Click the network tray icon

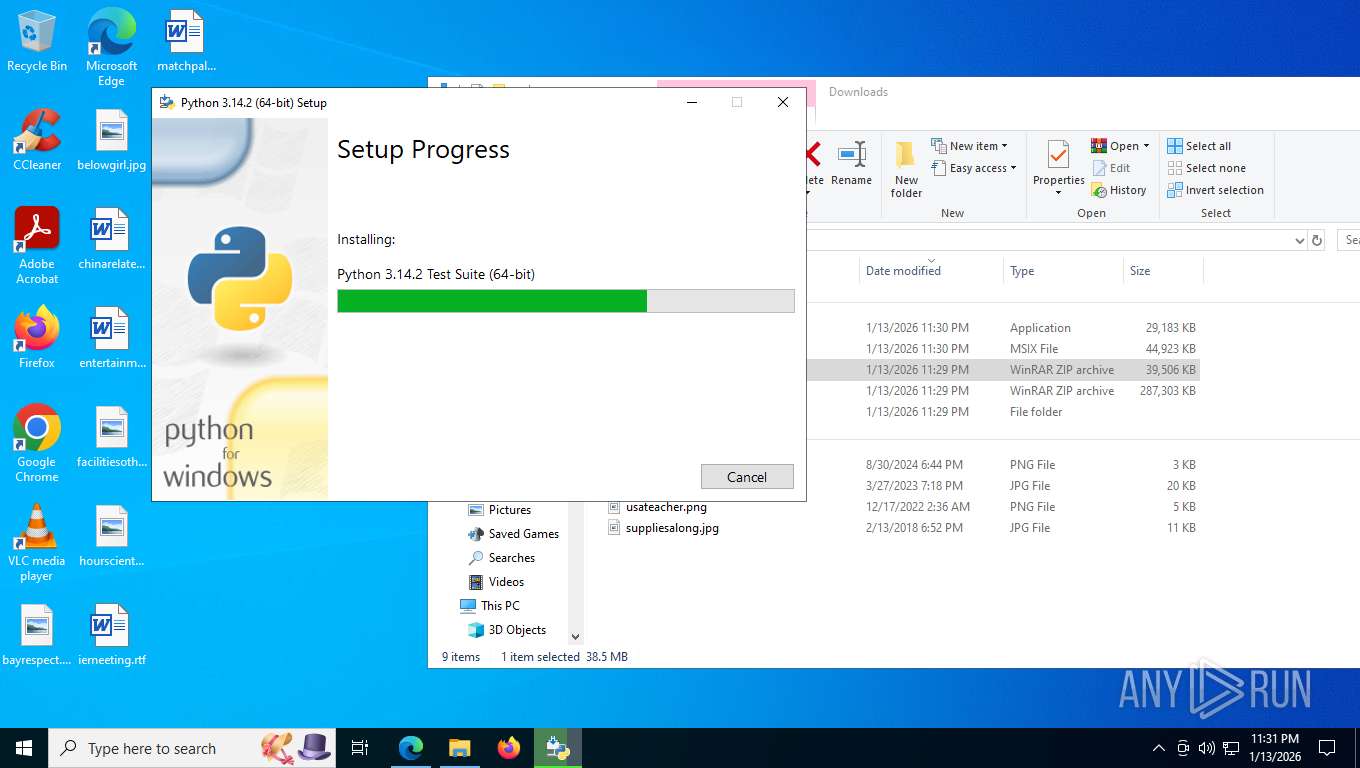(x=1231, y=748)
